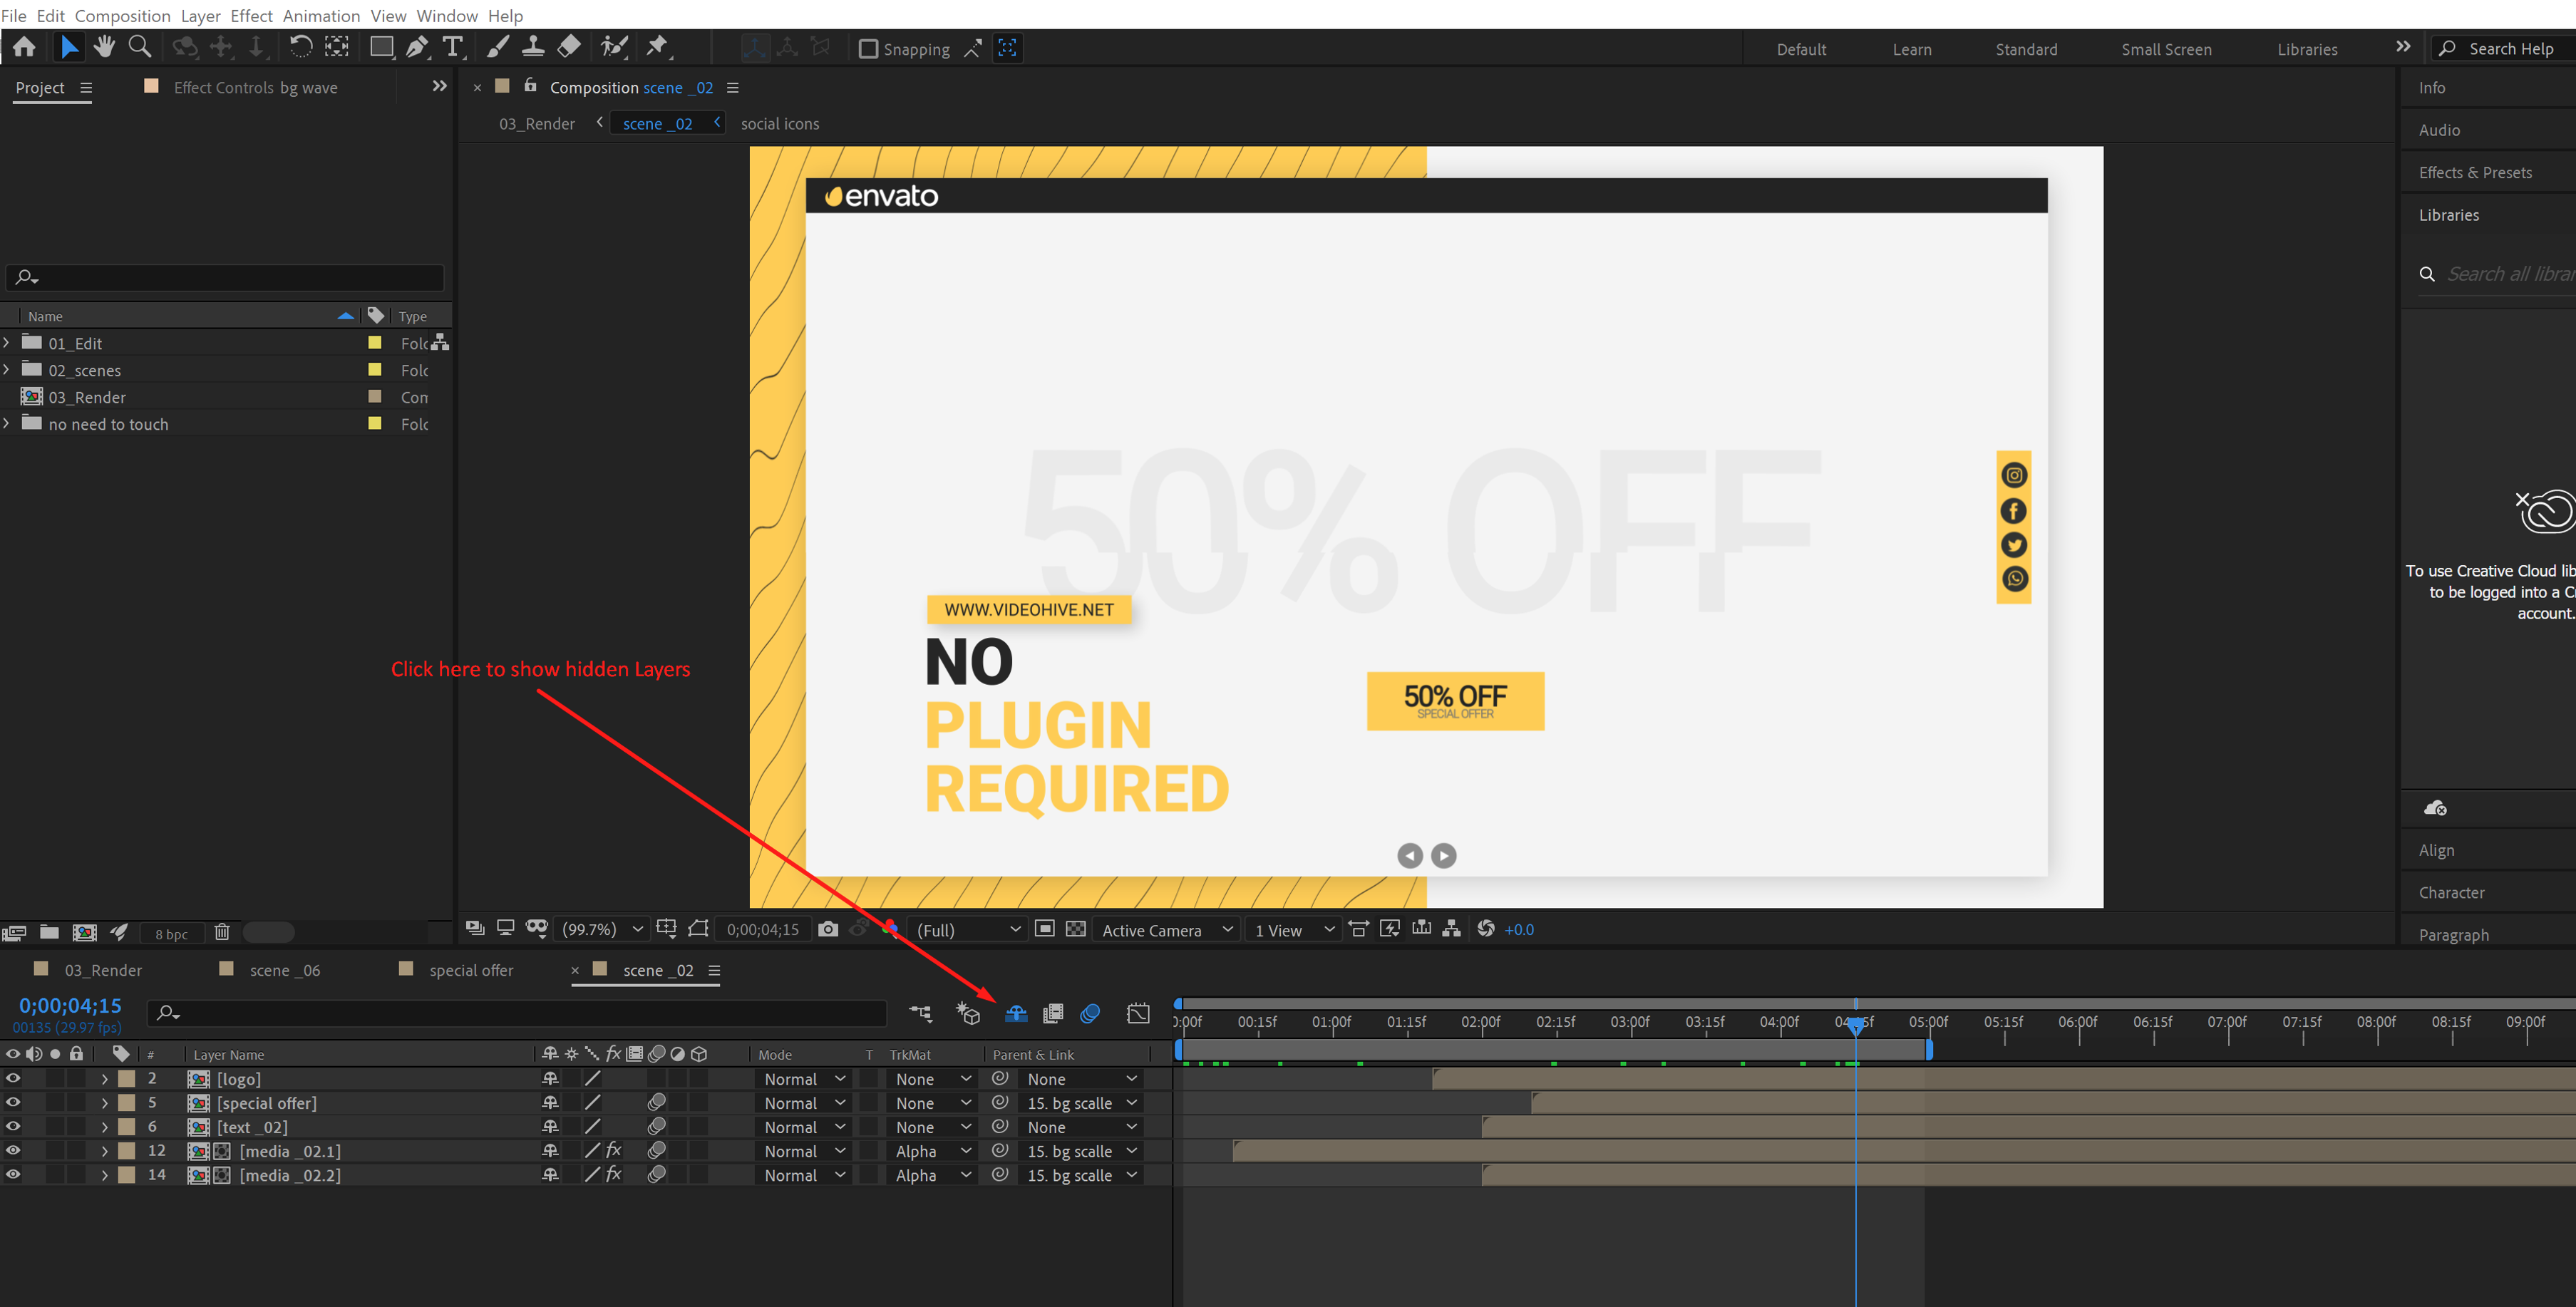
Task: Enable the Snapping checkbox
Action: pyautogui.click(x=868, y=49)
